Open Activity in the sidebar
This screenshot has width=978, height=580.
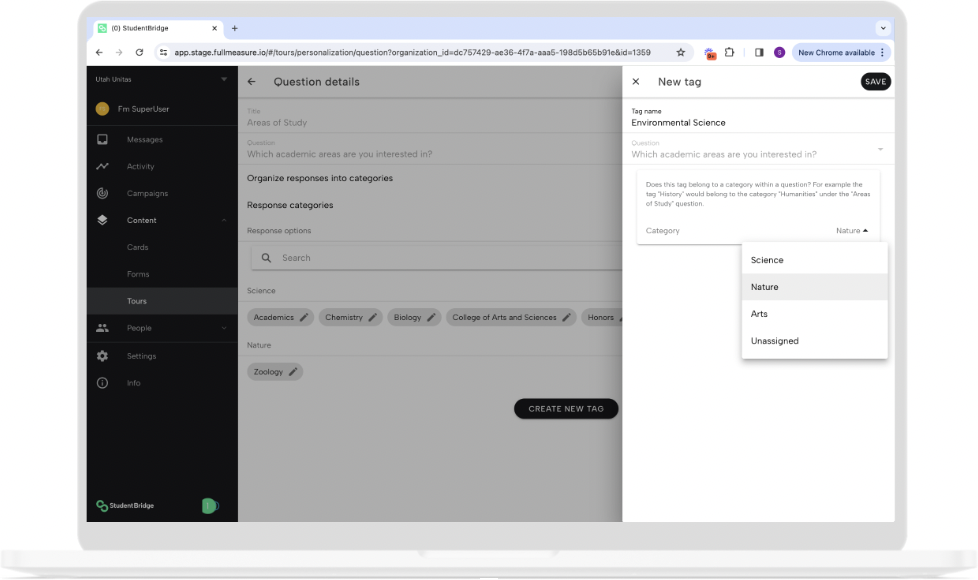click(x=140, y=167)
